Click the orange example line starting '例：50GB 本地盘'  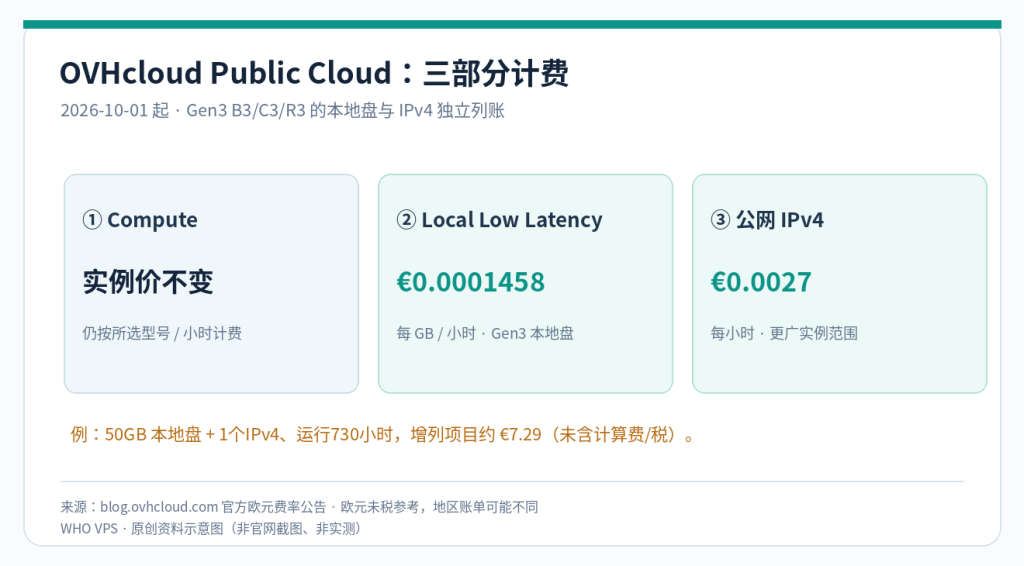[x=384, y=434]
